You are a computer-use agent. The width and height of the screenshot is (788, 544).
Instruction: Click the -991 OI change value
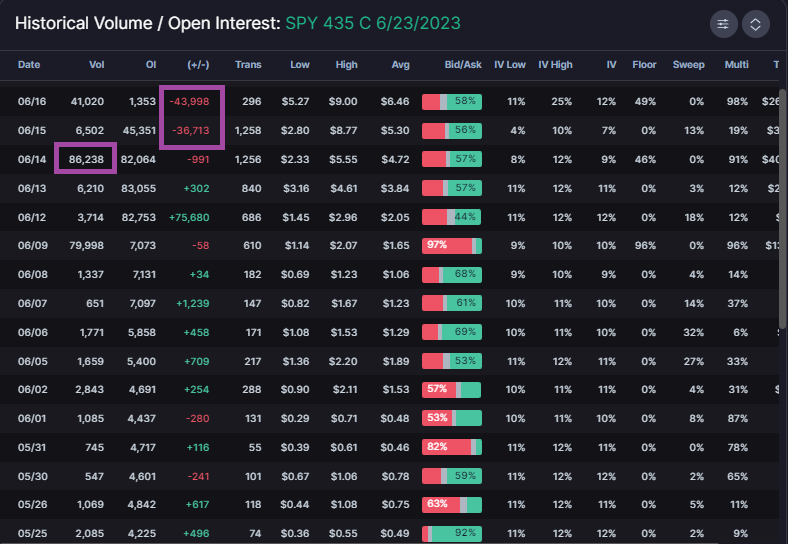click(x=198, y=159)
